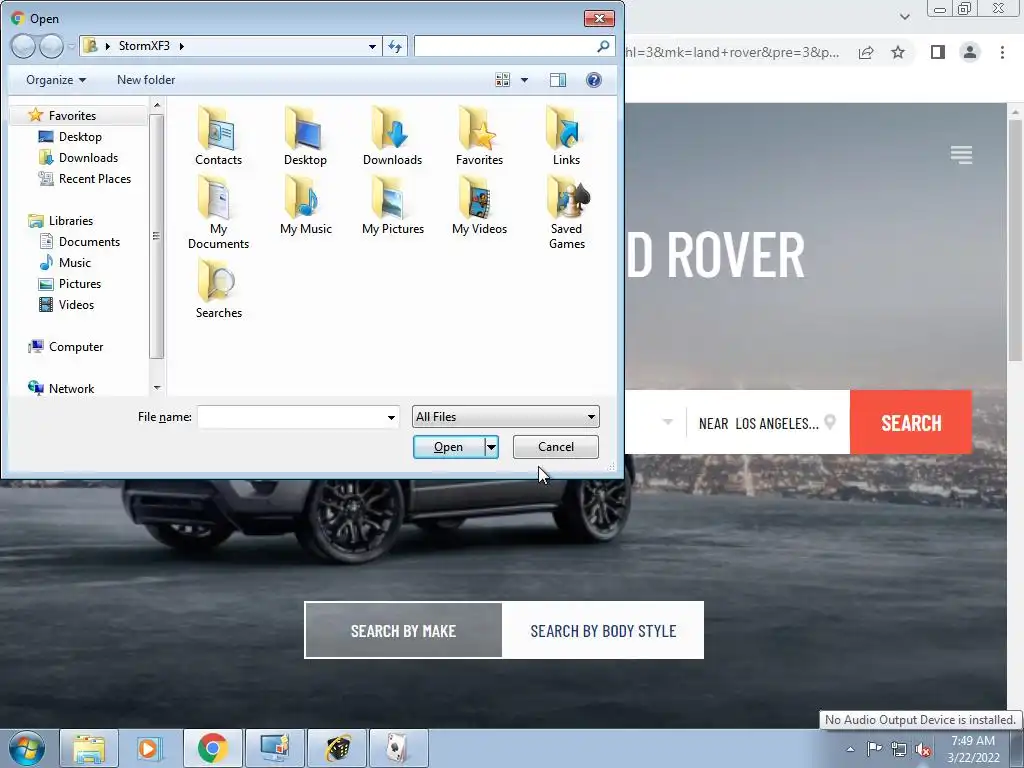Screen dimensions: 1024x768
Task: Open Chrome side panel icon
Action: 938,52
